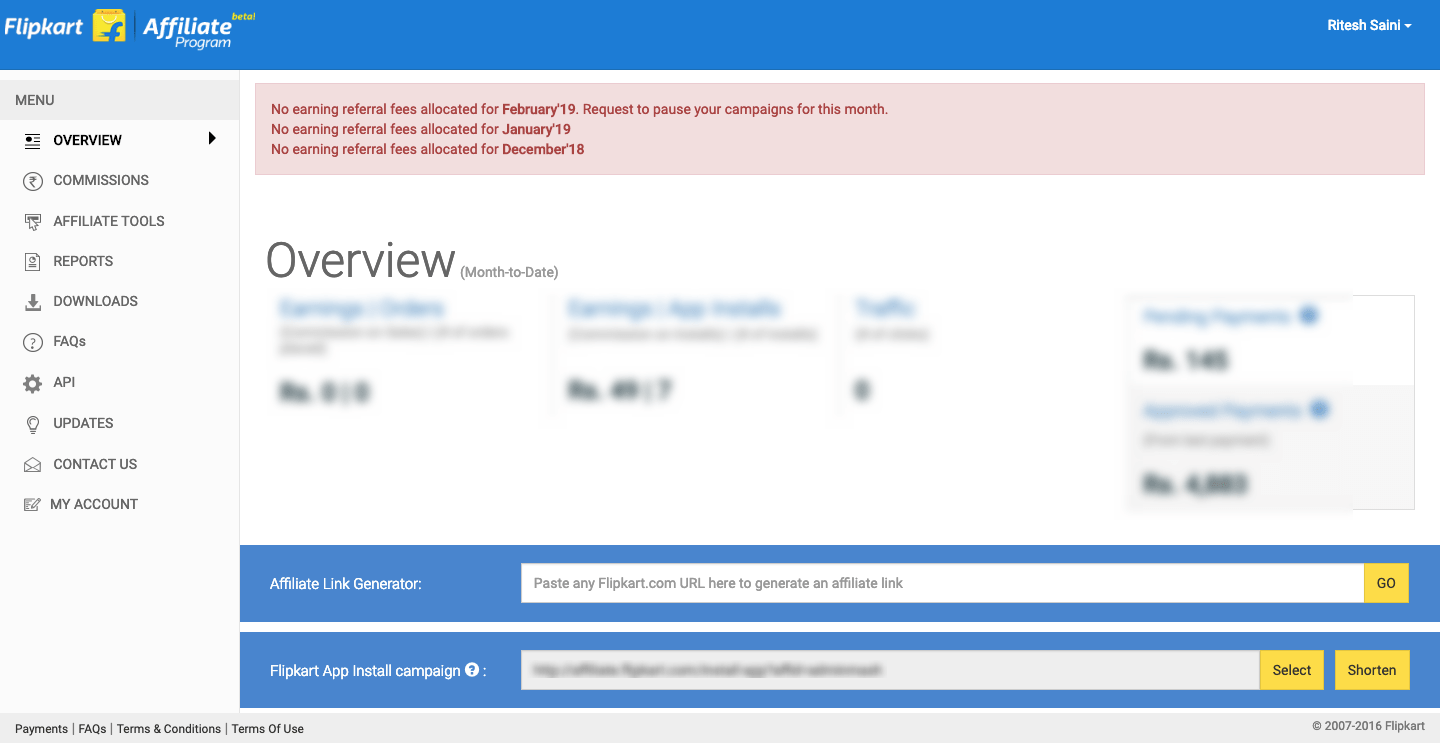Click the GO button to generate link
Viewport: 1440px width, 743px height.
[x=1386, y=582]
